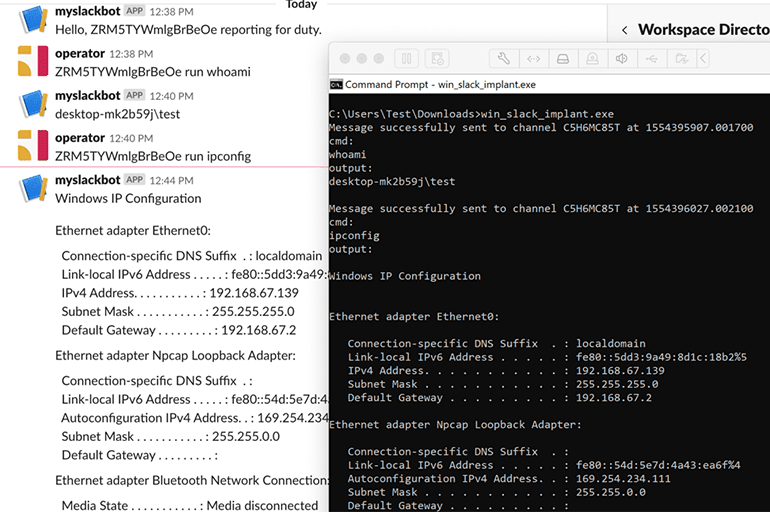The height and width of the screenshot is (512, 770).
Task: Click the USB device icon in VM toolbar
Action: pos(652,59)
